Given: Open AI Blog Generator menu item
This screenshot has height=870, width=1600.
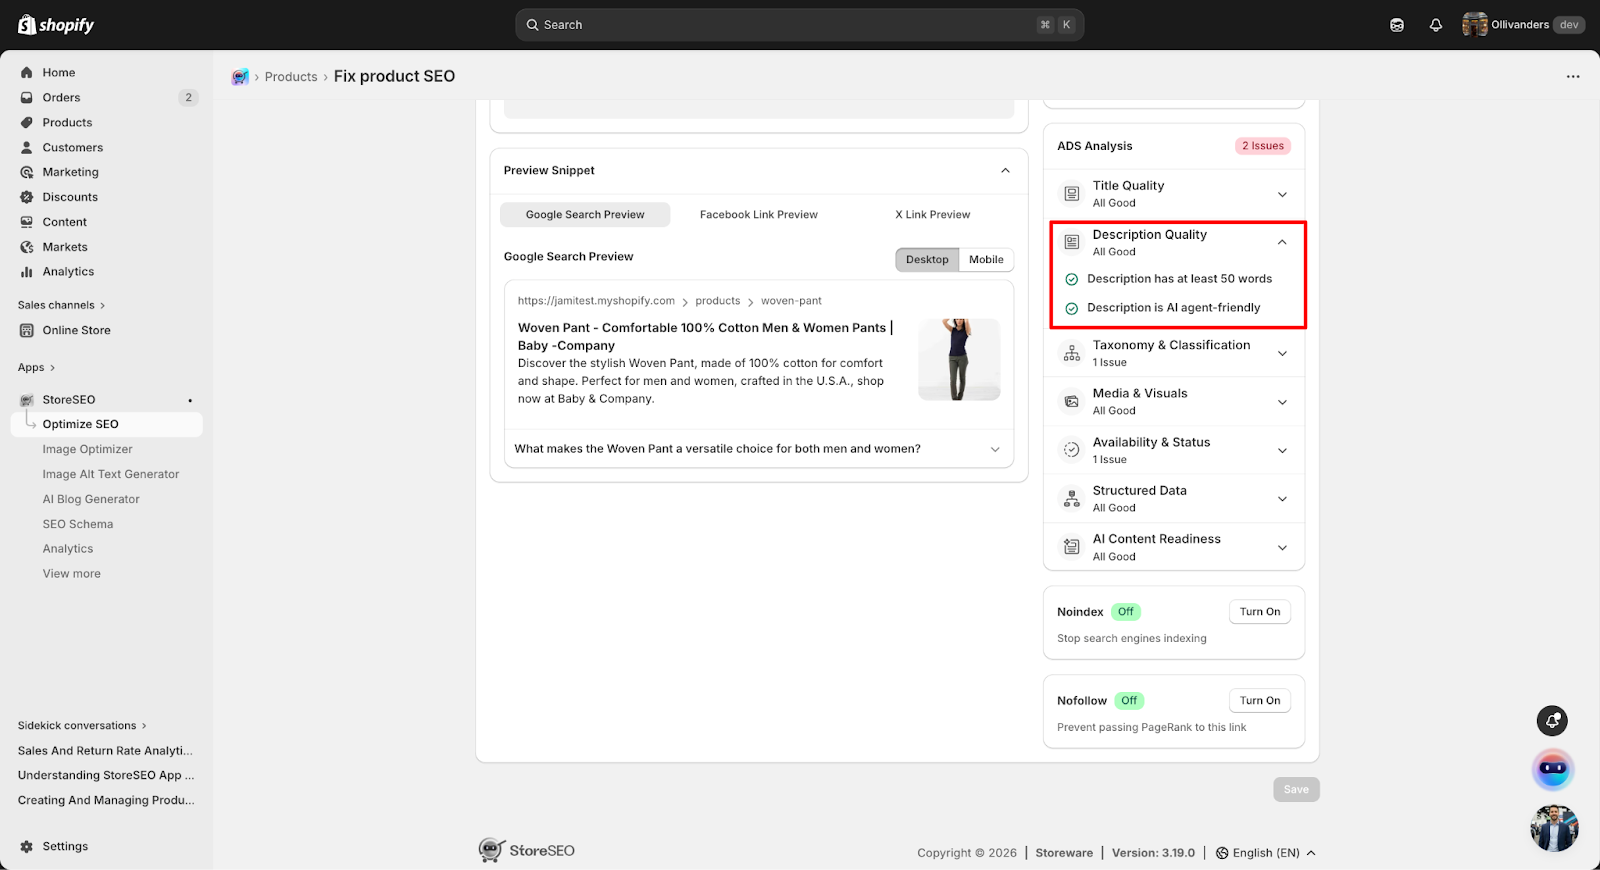Looking at the screenshot, I should click(x=91, y=499).
